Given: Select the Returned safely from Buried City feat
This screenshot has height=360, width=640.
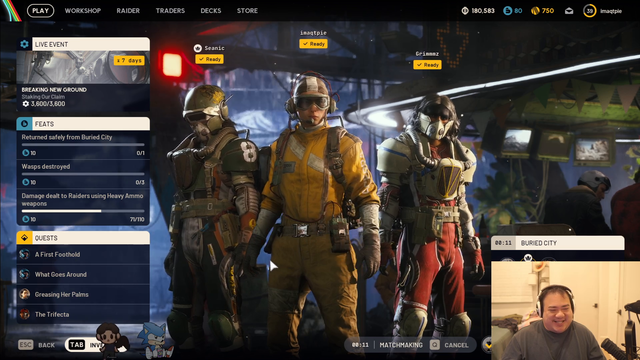Looking at the screenshot, I should point(83,144).
